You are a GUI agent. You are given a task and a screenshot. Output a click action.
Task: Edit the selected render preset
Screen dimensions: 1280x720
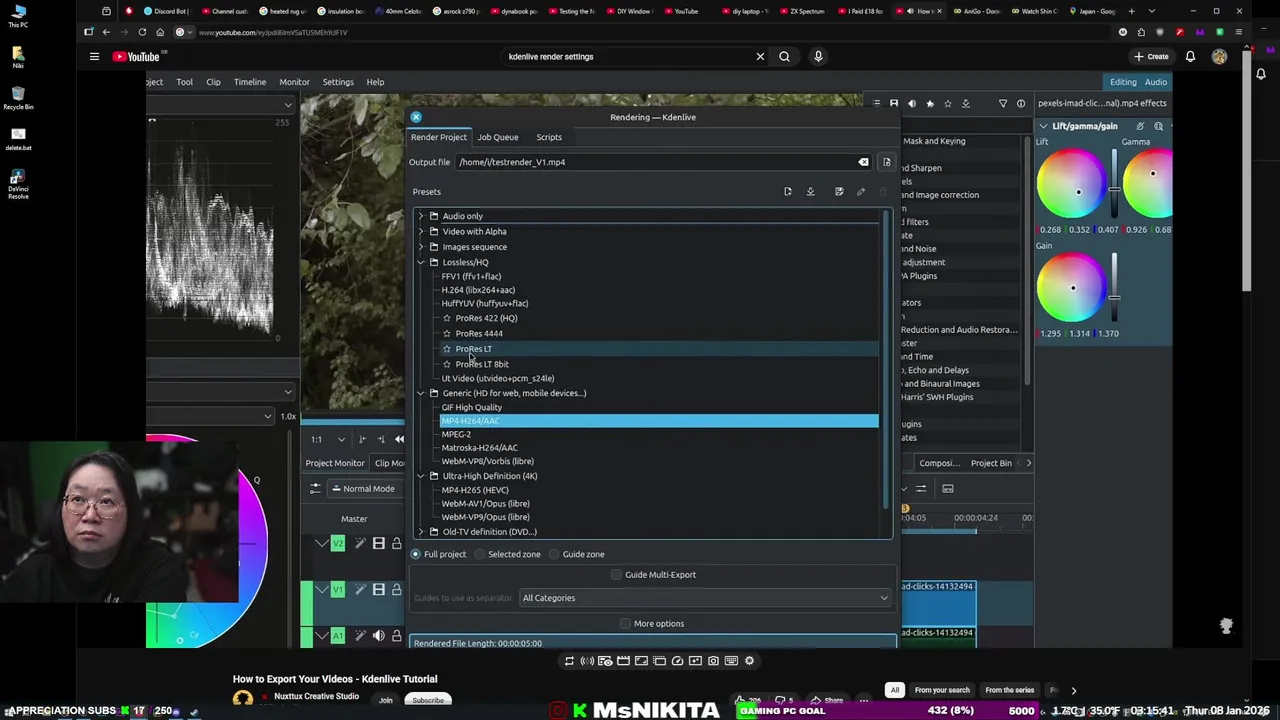861,192
